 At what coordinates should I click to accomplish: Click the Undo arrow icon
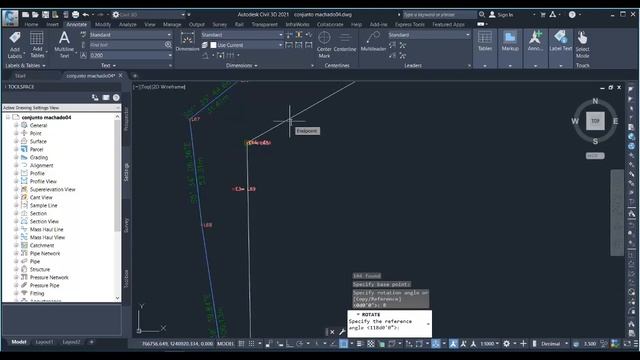point(86,14)
